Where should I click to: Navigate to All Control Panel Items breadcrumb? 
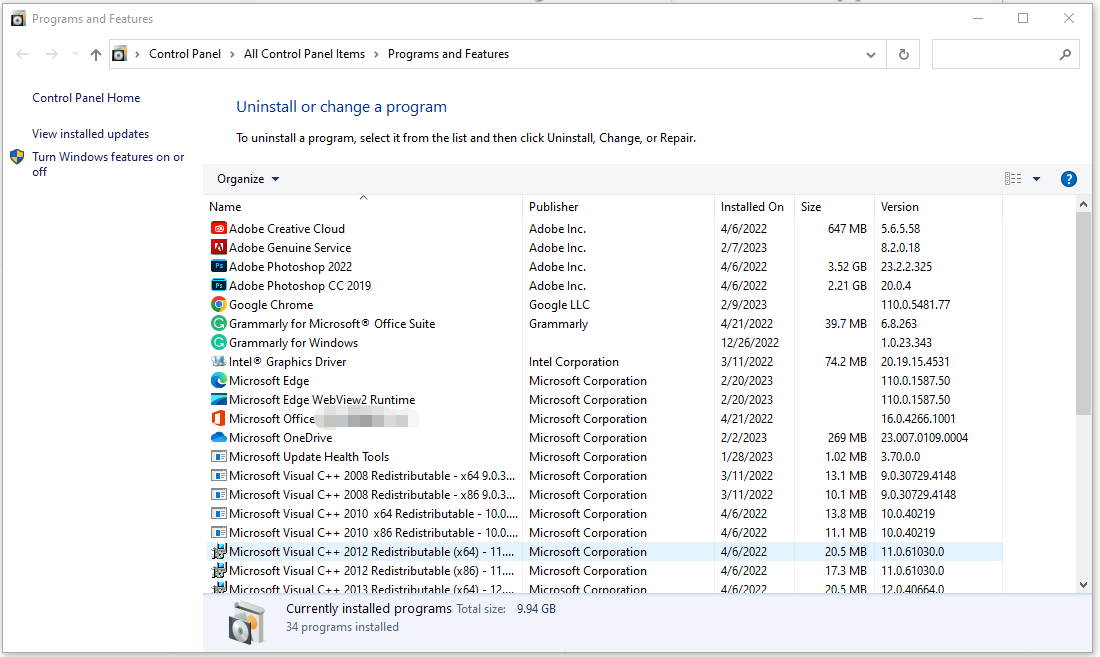304,54
